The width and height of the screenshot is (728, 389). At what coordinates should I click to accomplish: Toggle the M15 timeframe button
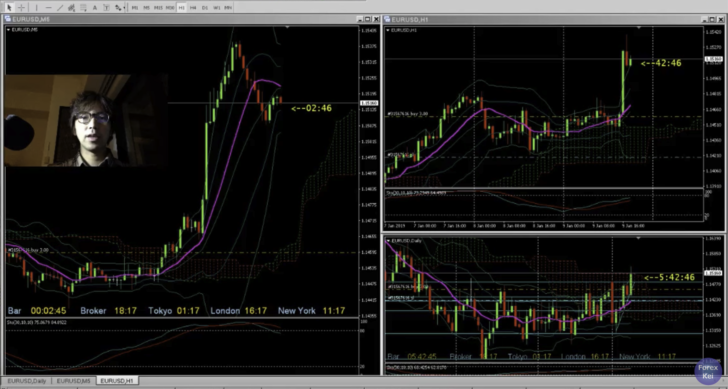click(x=158, y=7)
